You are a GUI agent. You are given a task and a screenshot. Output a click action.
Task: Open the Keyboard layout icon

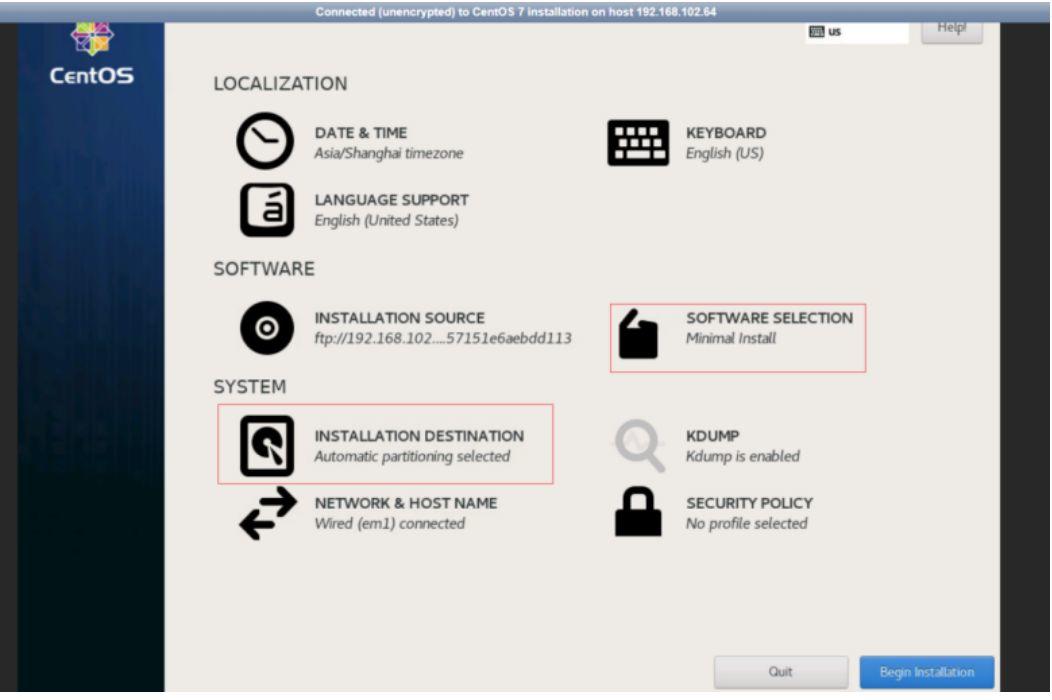click(x=638, y=143)
